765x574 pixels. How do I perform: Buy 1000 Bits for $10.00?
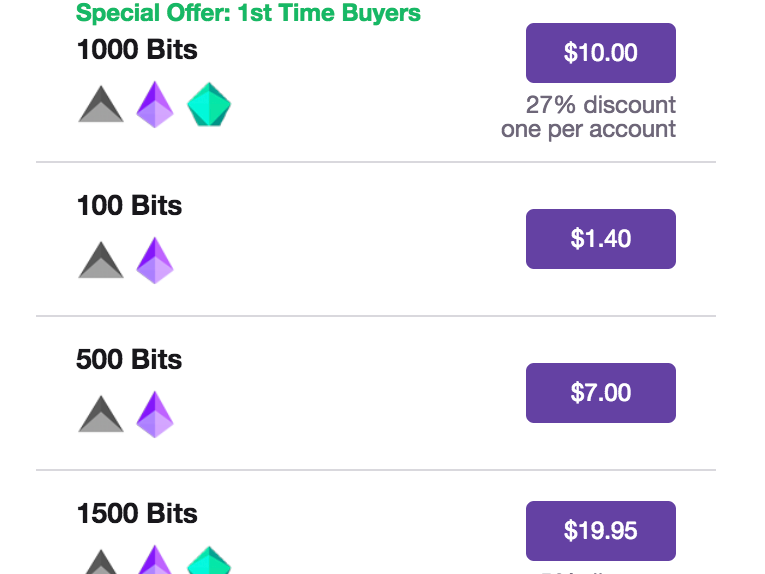click(x=601, y=53)
